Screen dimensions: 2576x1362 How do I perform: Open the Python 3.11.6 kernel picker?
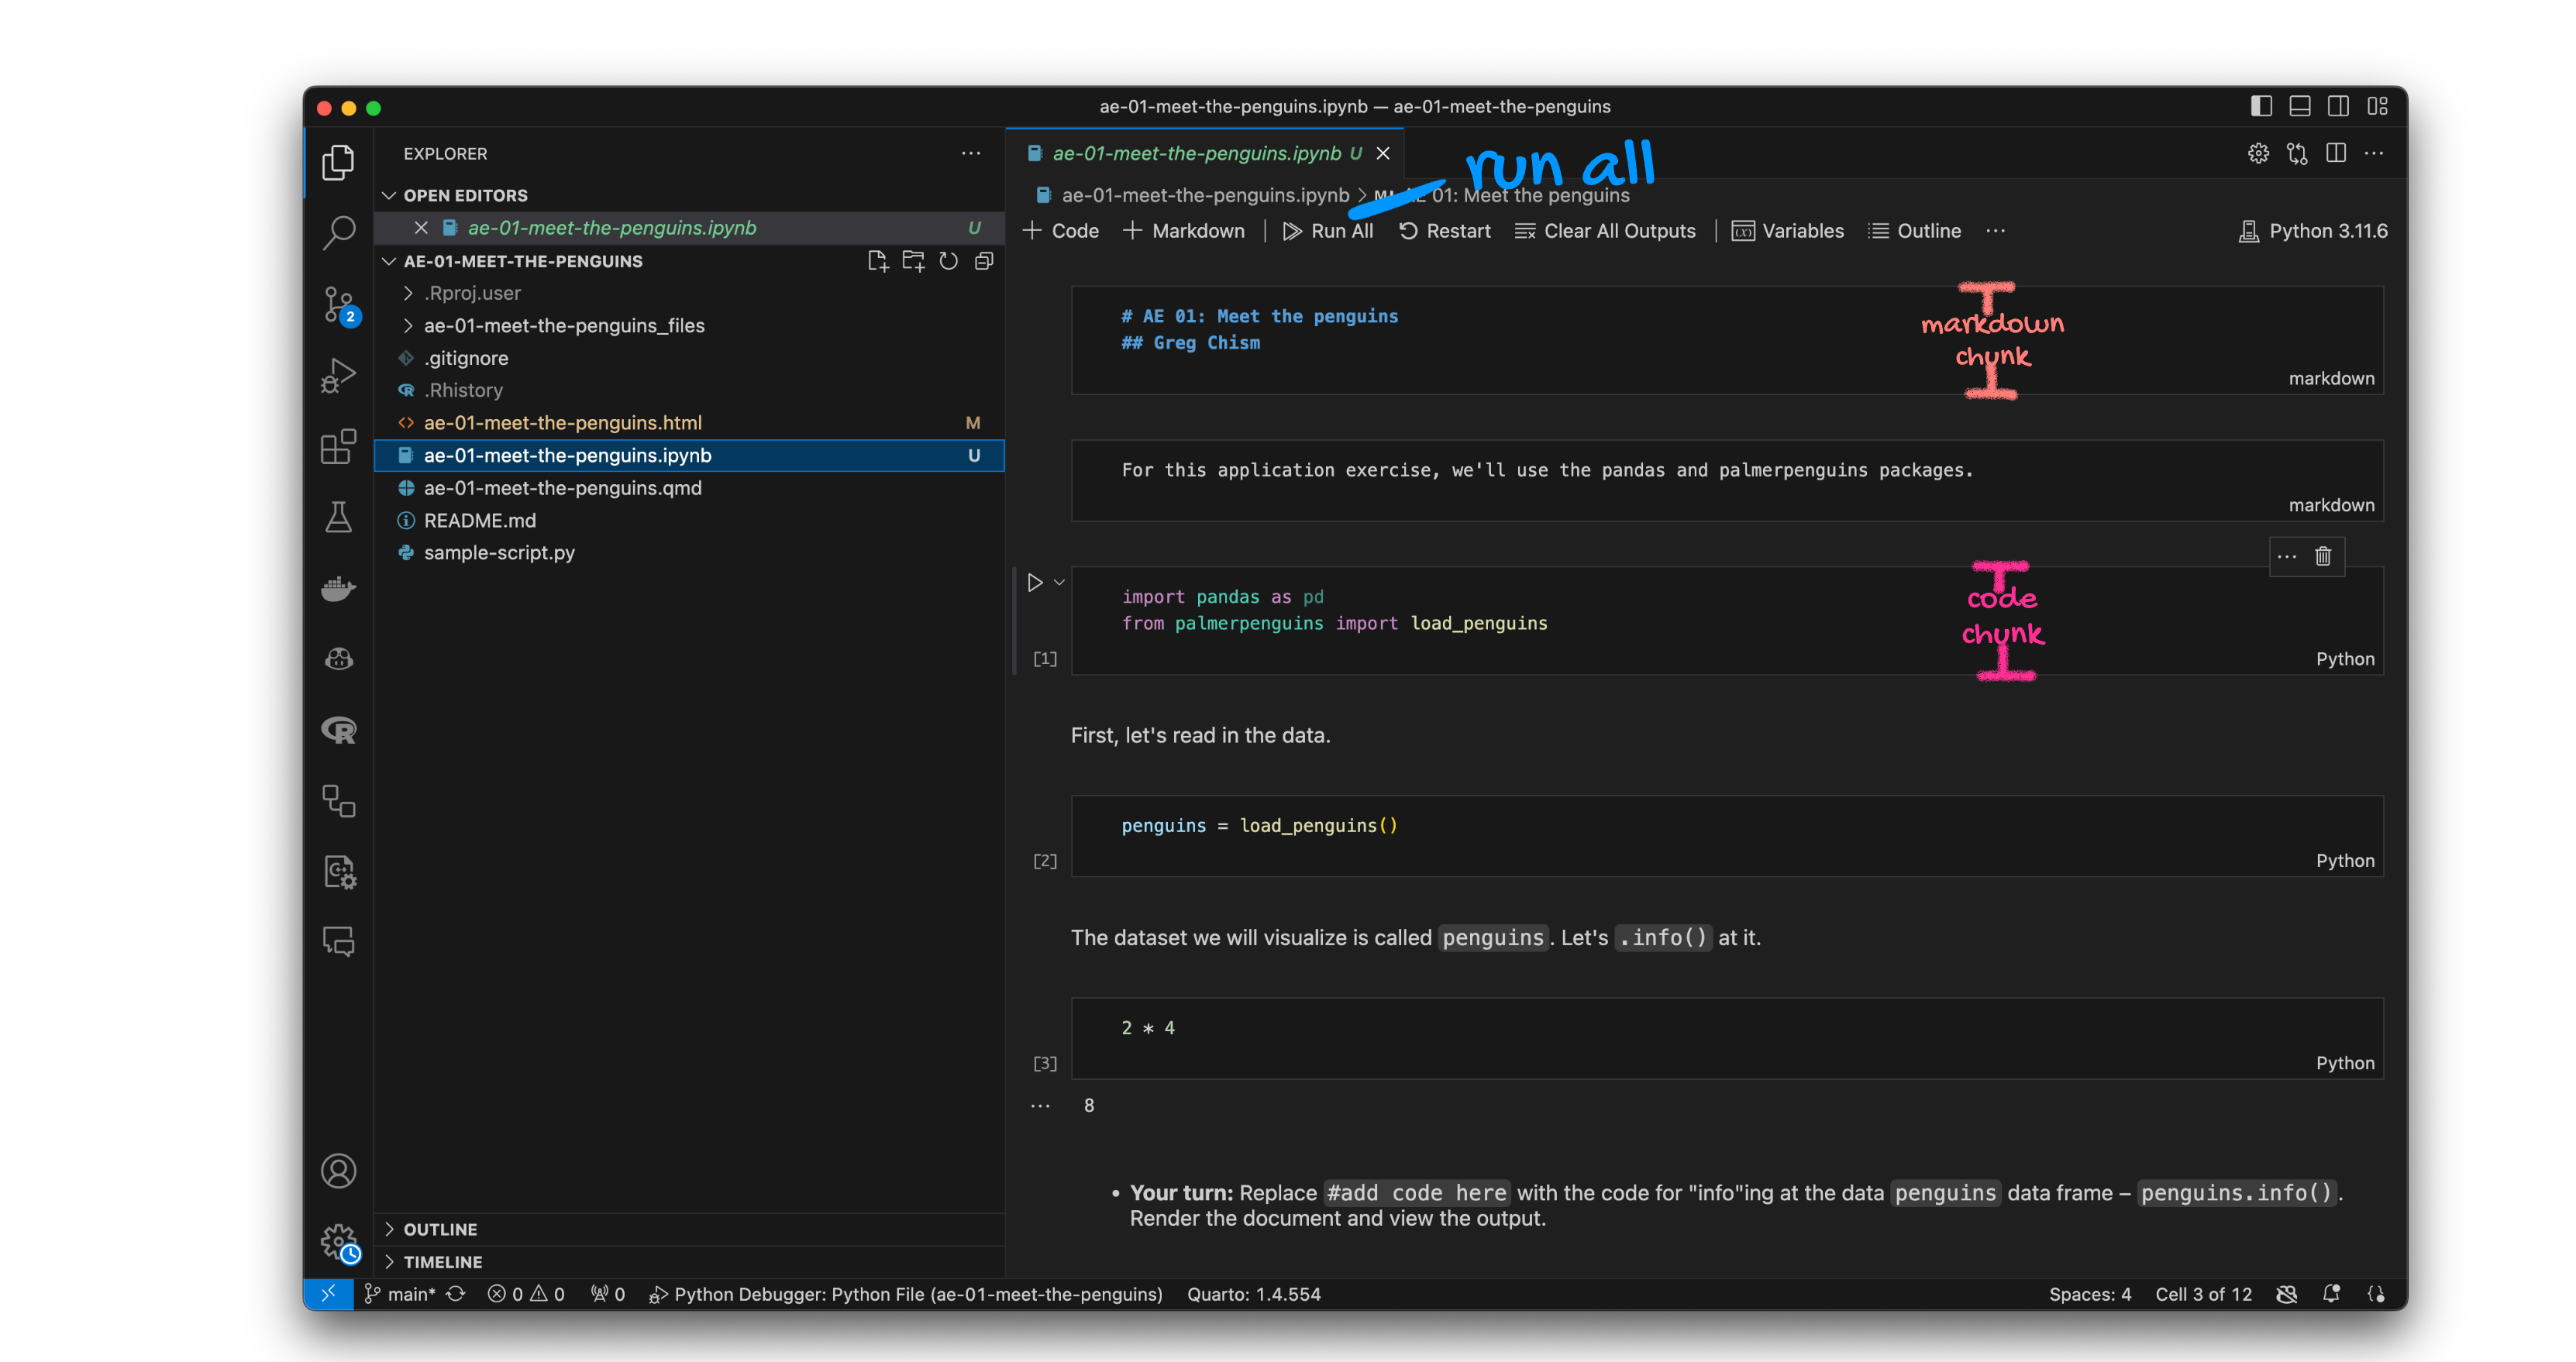2313,230
